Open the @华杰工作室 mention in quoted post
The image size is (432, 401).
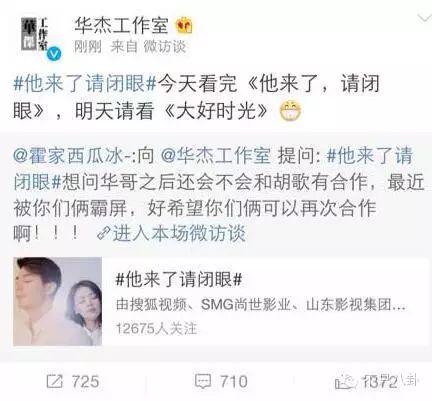(216, 156)
